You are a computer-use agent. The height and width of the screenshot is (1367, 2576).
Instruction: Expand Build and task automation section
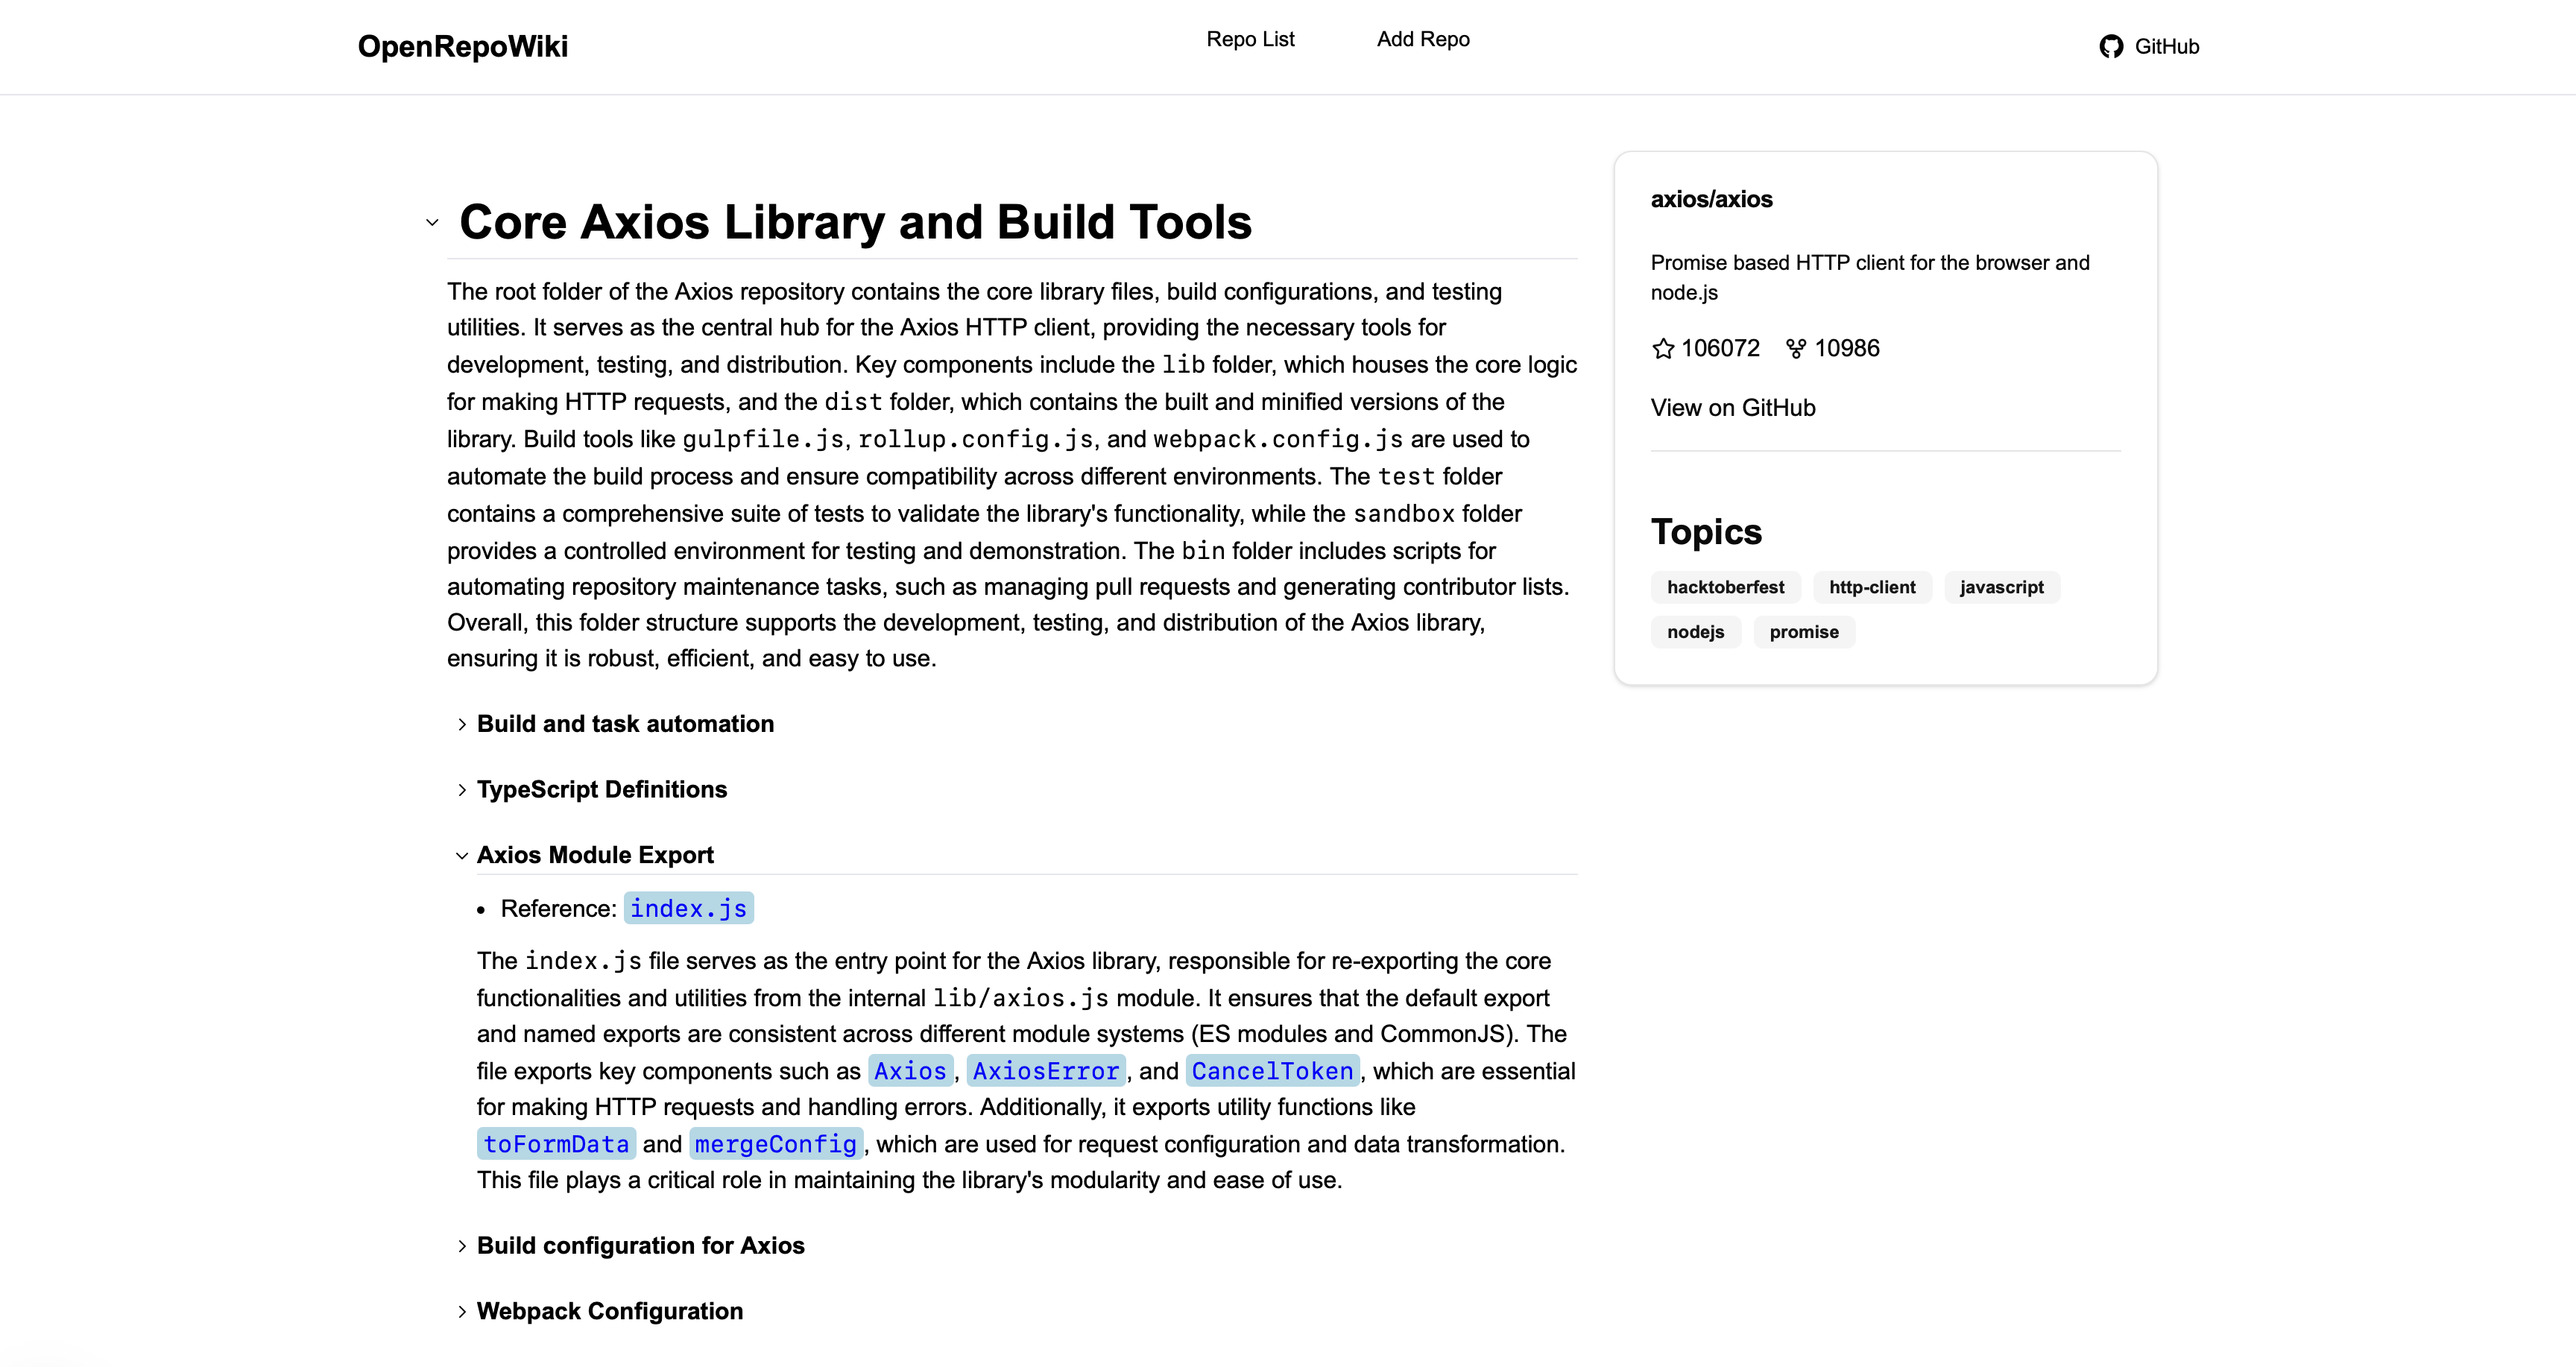pyautogui.click(x=462, y=725)
